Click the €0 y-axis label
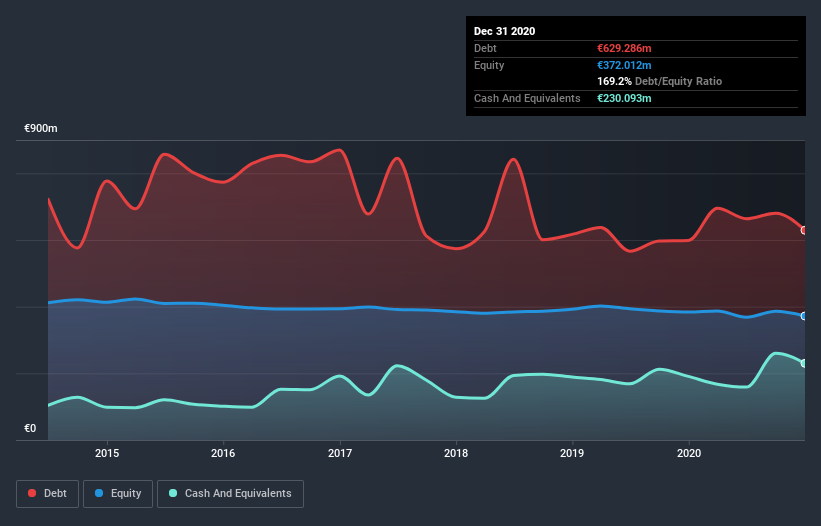This screenshot has width=821, height=526. point(30,428)
